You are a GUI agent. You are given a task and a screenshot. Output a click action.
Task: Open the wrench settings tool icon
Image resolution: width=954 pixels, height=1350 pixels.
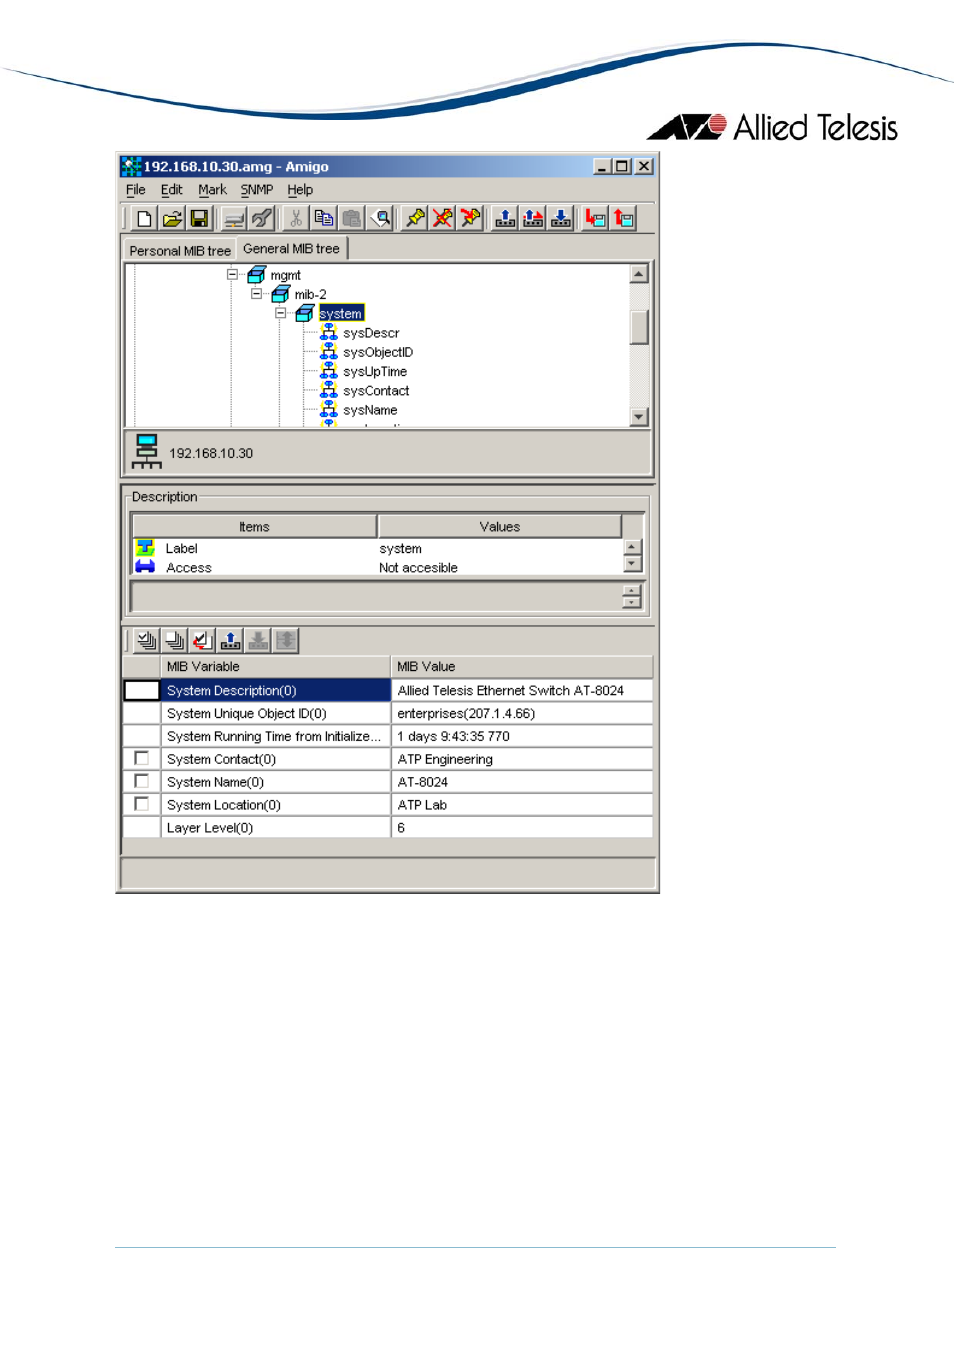(x=262, y=218)
